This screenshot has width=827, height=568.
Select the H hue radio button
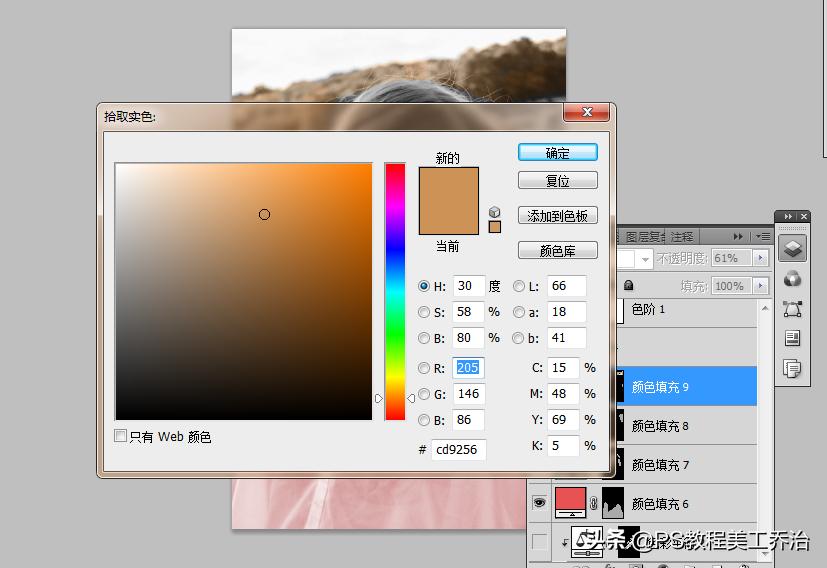point(424,286)
